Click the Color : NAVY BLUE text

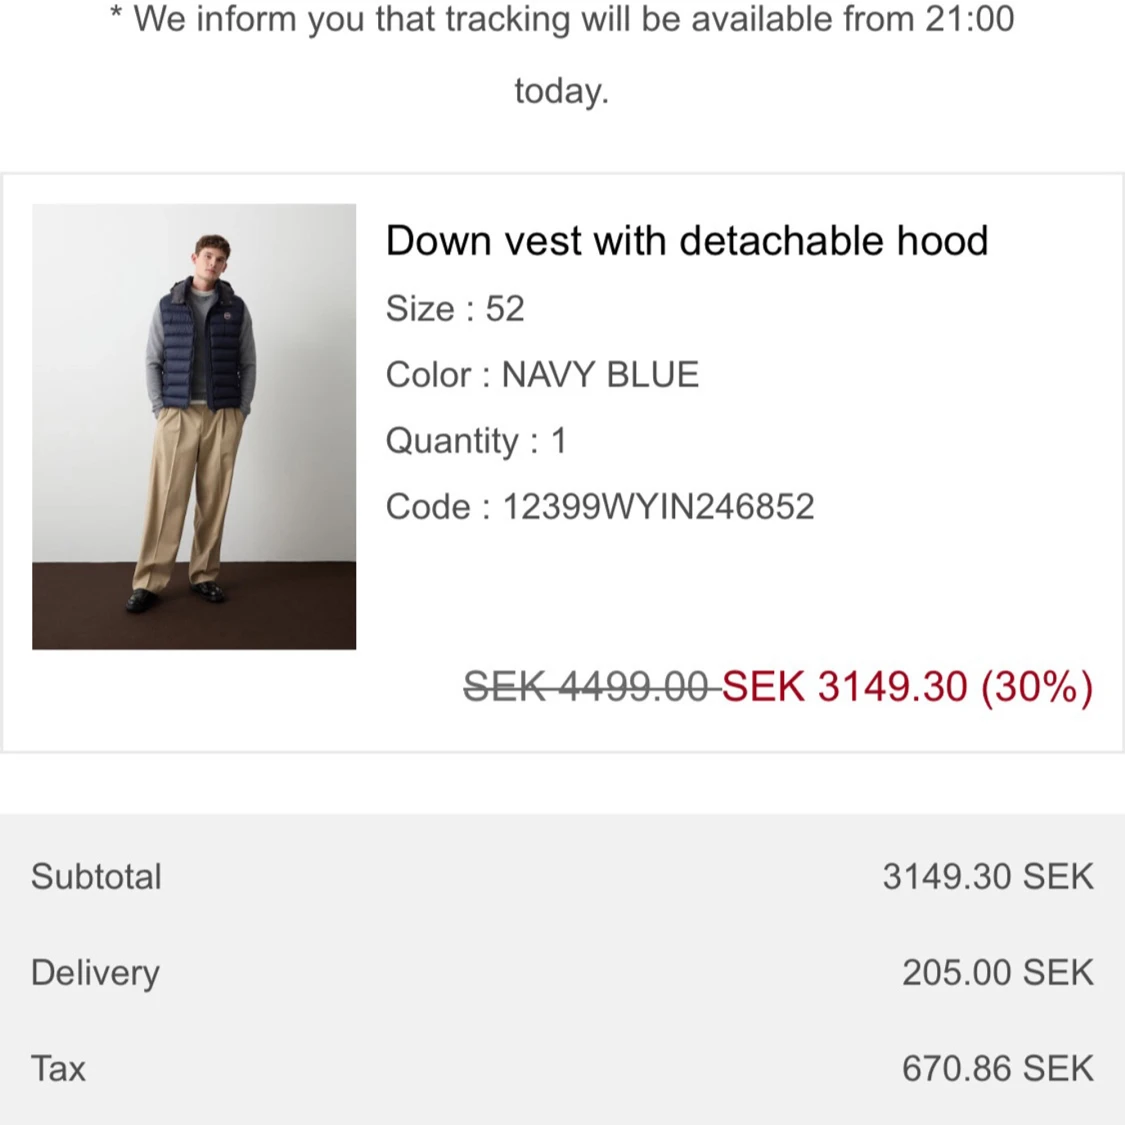pyautogui.click(x=542, y=375)
